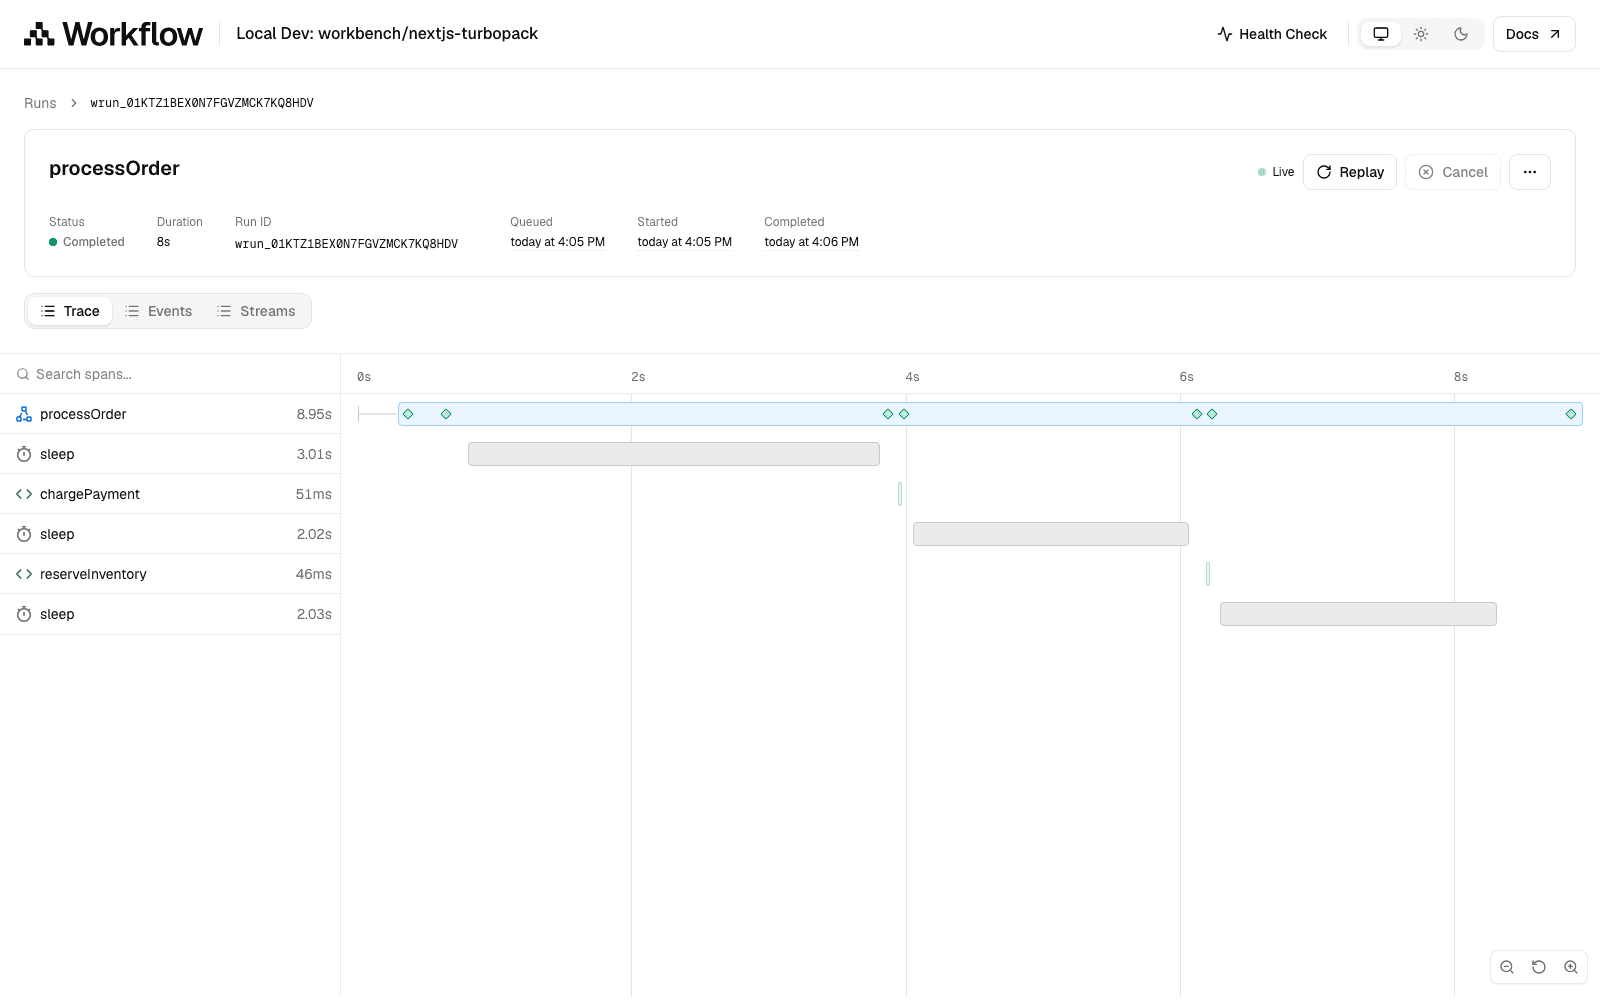Select the chargePayment span row

point(170,494)
